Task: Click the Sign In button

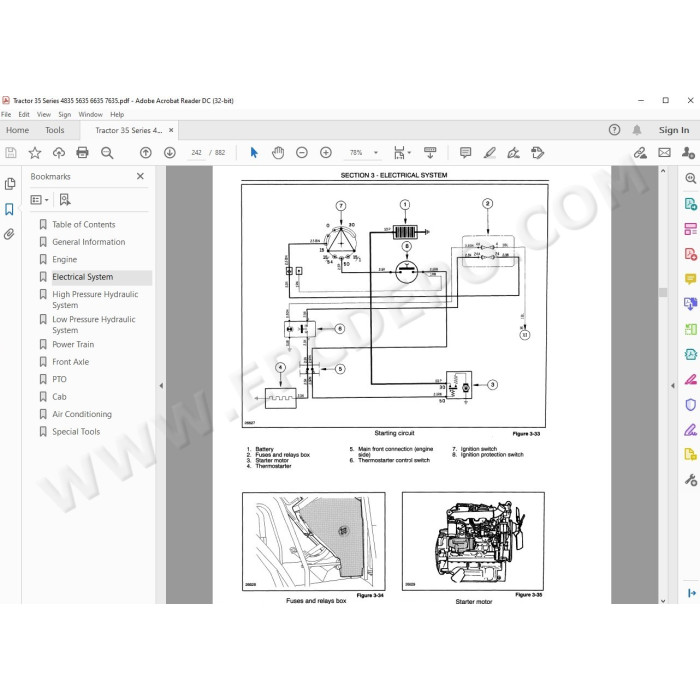Action: coord(674,130)
